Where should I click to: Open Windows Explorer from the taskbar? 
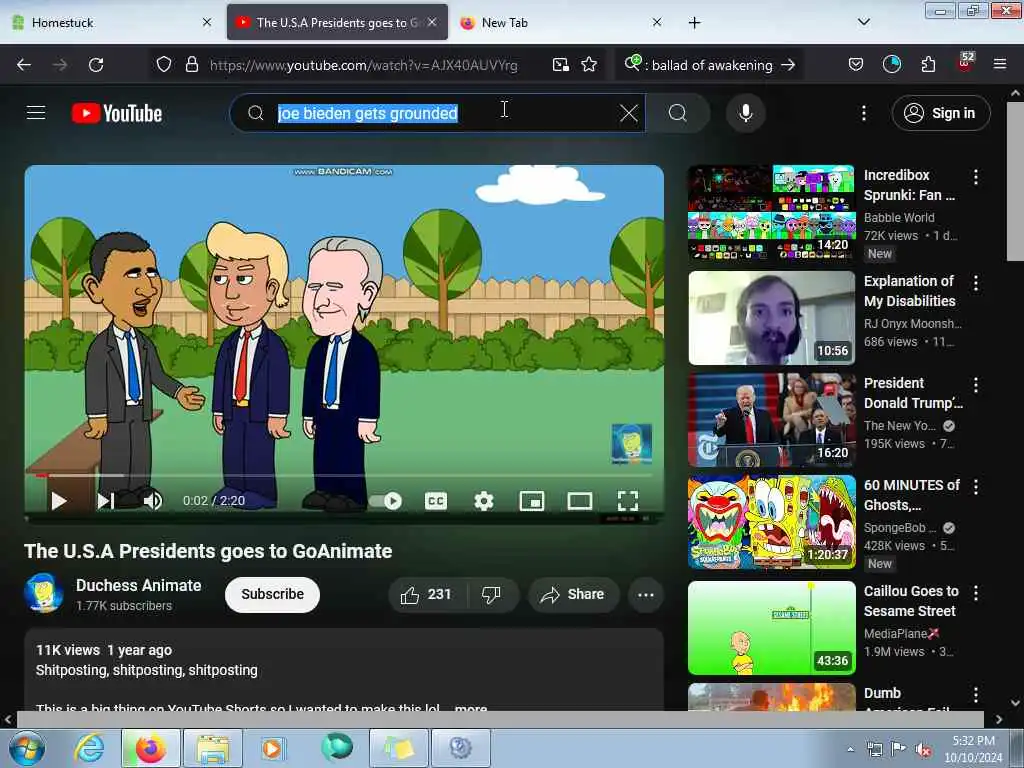tap(213, 748)
